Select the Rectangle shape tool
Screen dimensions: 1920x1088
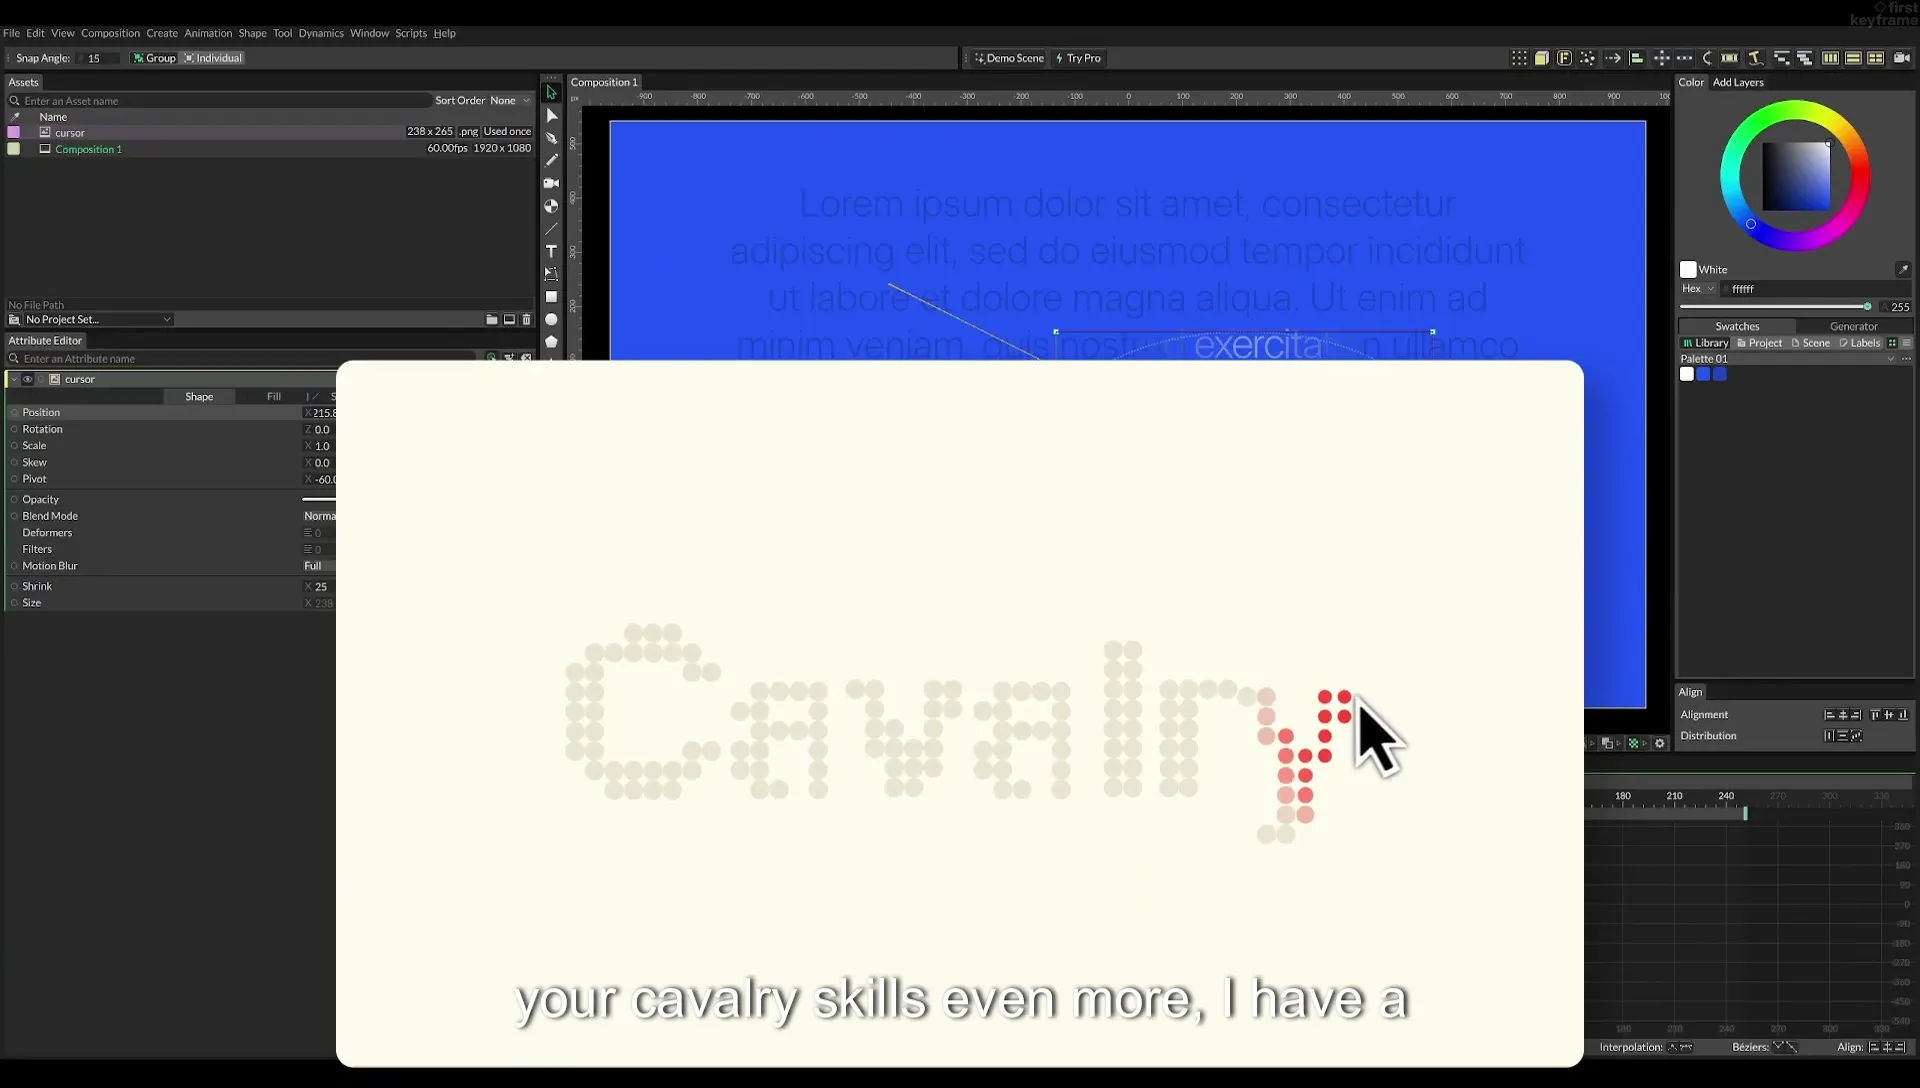[551, 297]
